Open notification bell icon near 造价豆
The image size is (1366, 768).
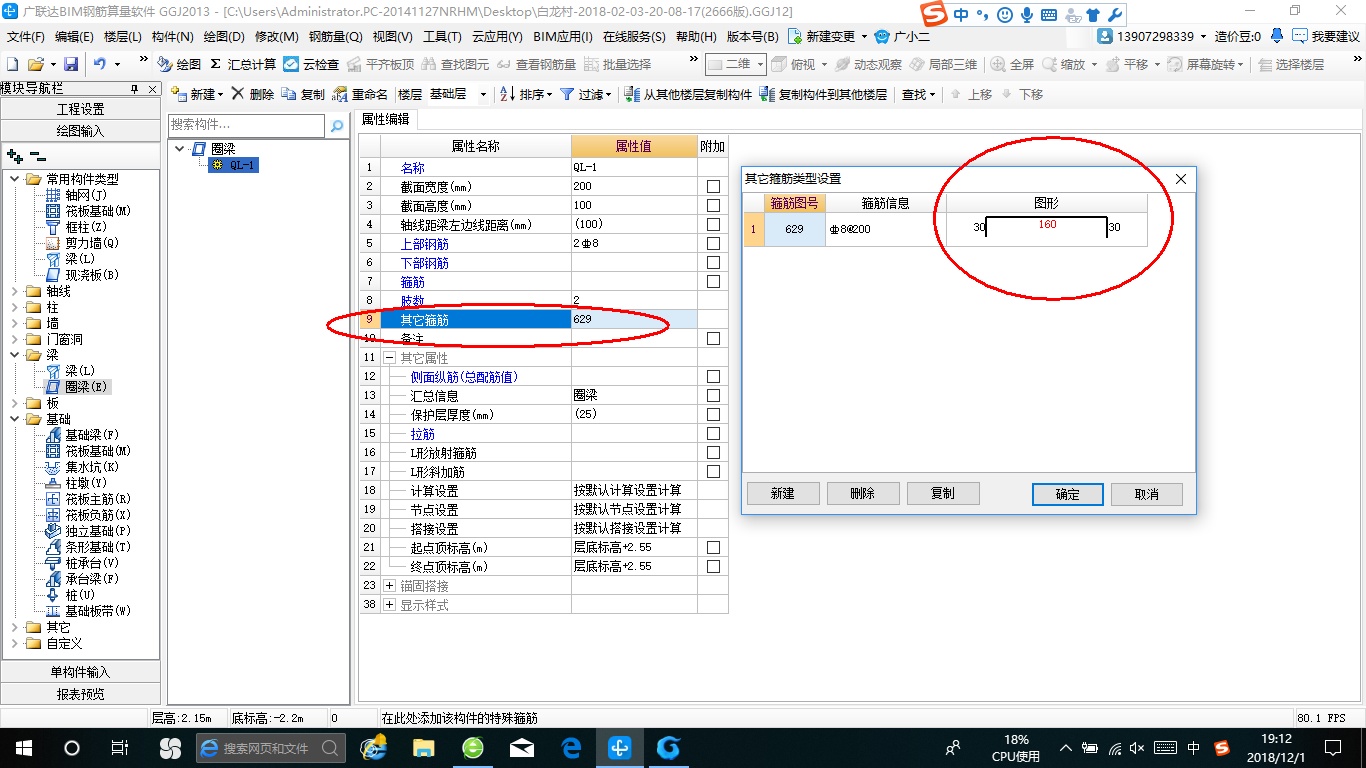[1277, 36]
